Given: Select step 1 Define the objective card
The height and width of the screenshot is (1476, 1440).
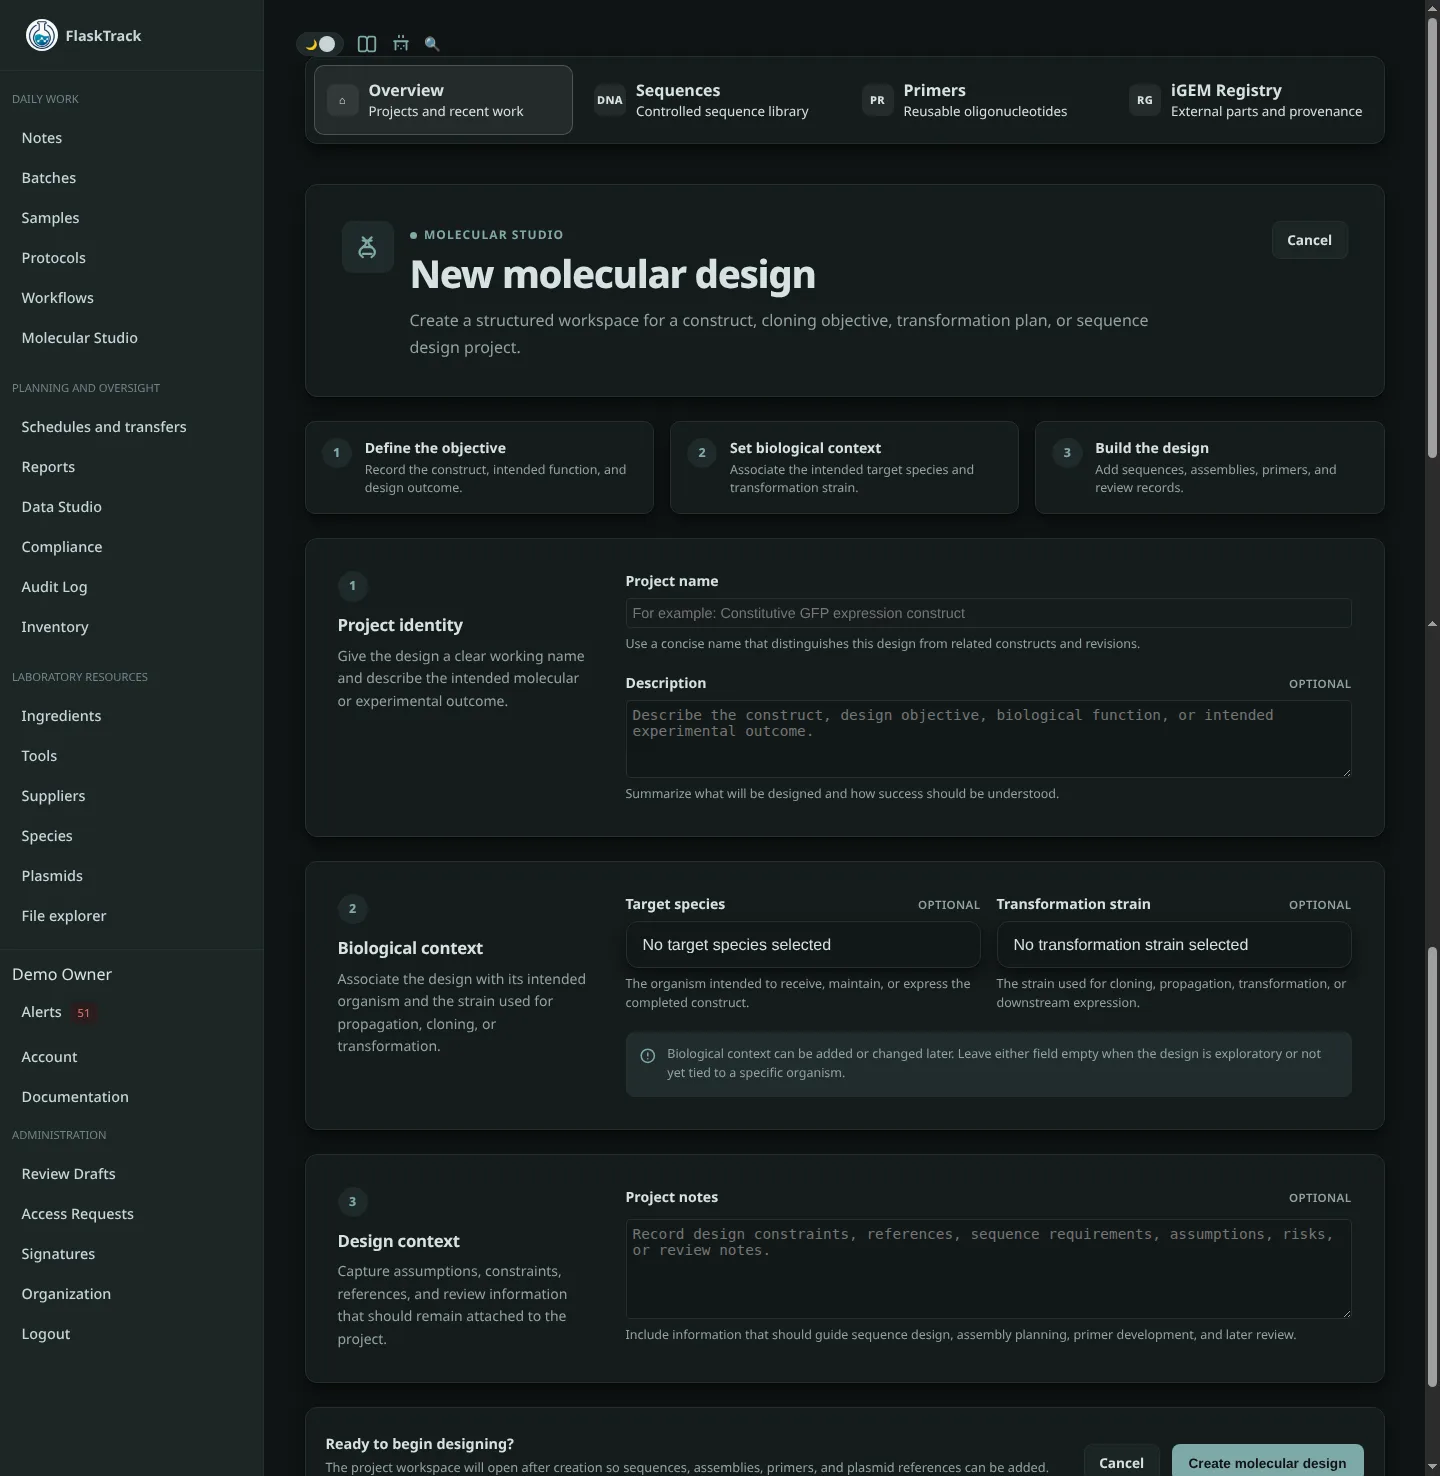Looking at the screenshot, I should pos(479,467).
